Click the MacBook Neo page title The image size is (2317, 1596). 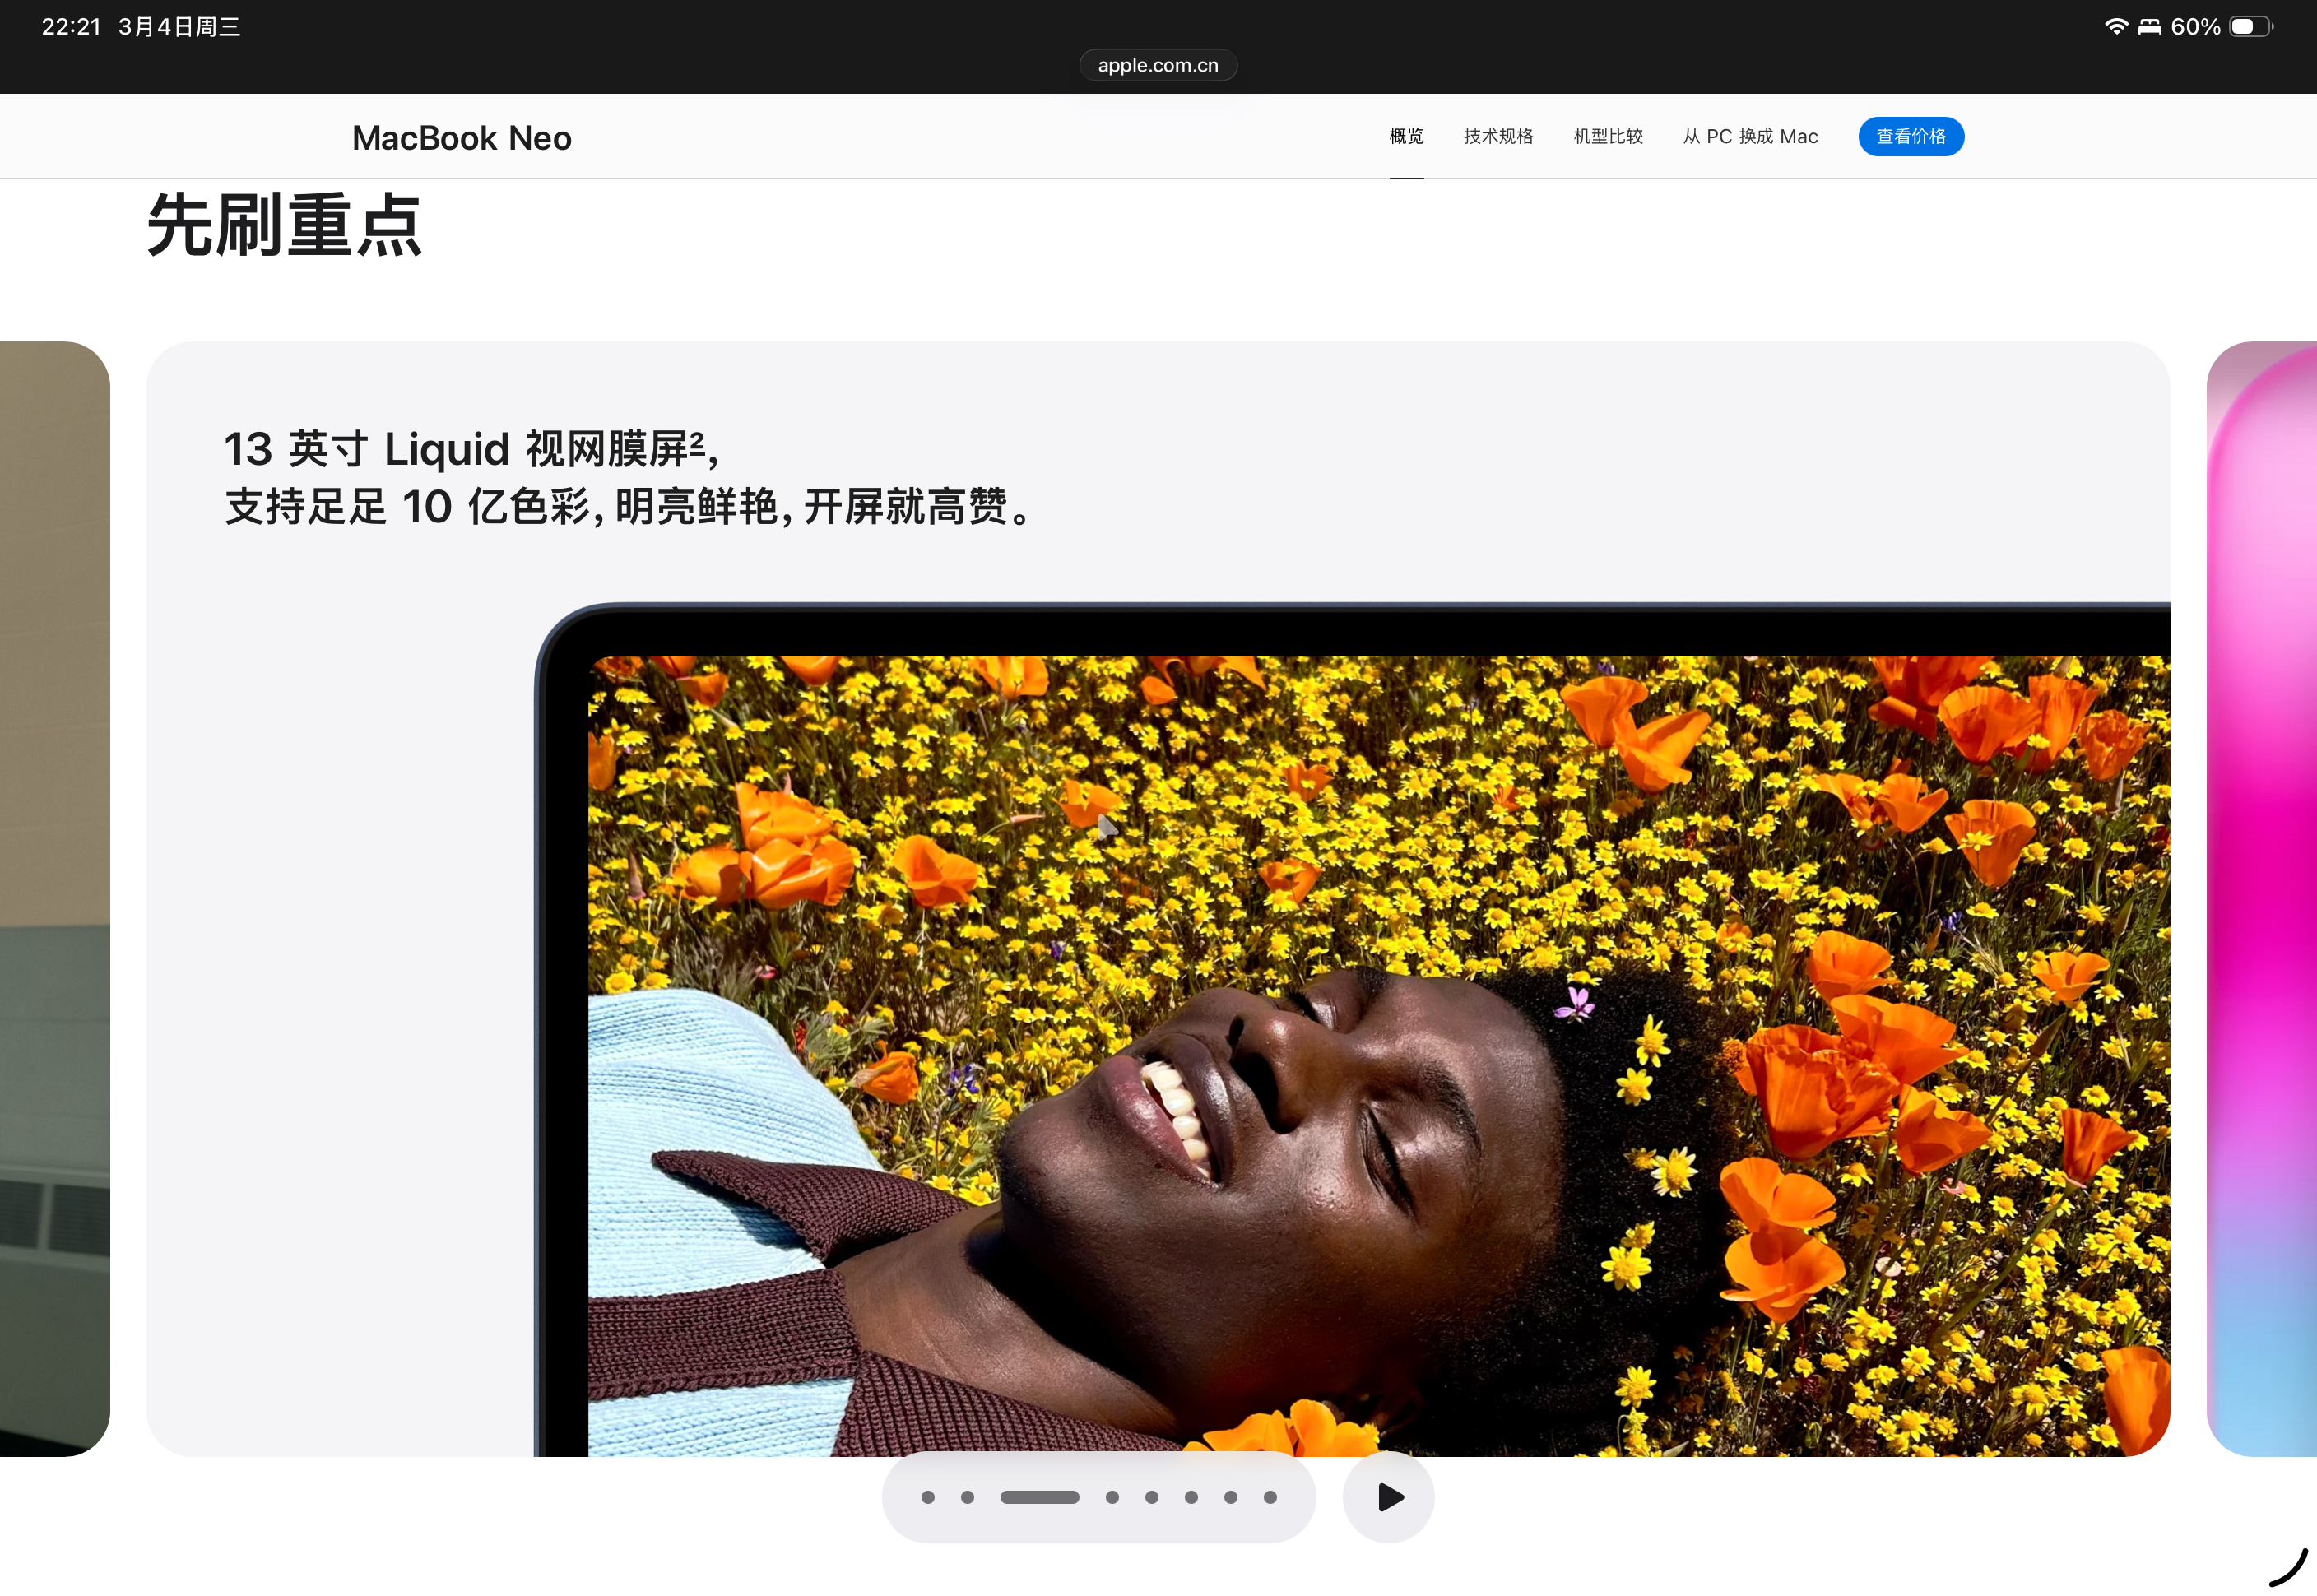click(x=462, y=138)
